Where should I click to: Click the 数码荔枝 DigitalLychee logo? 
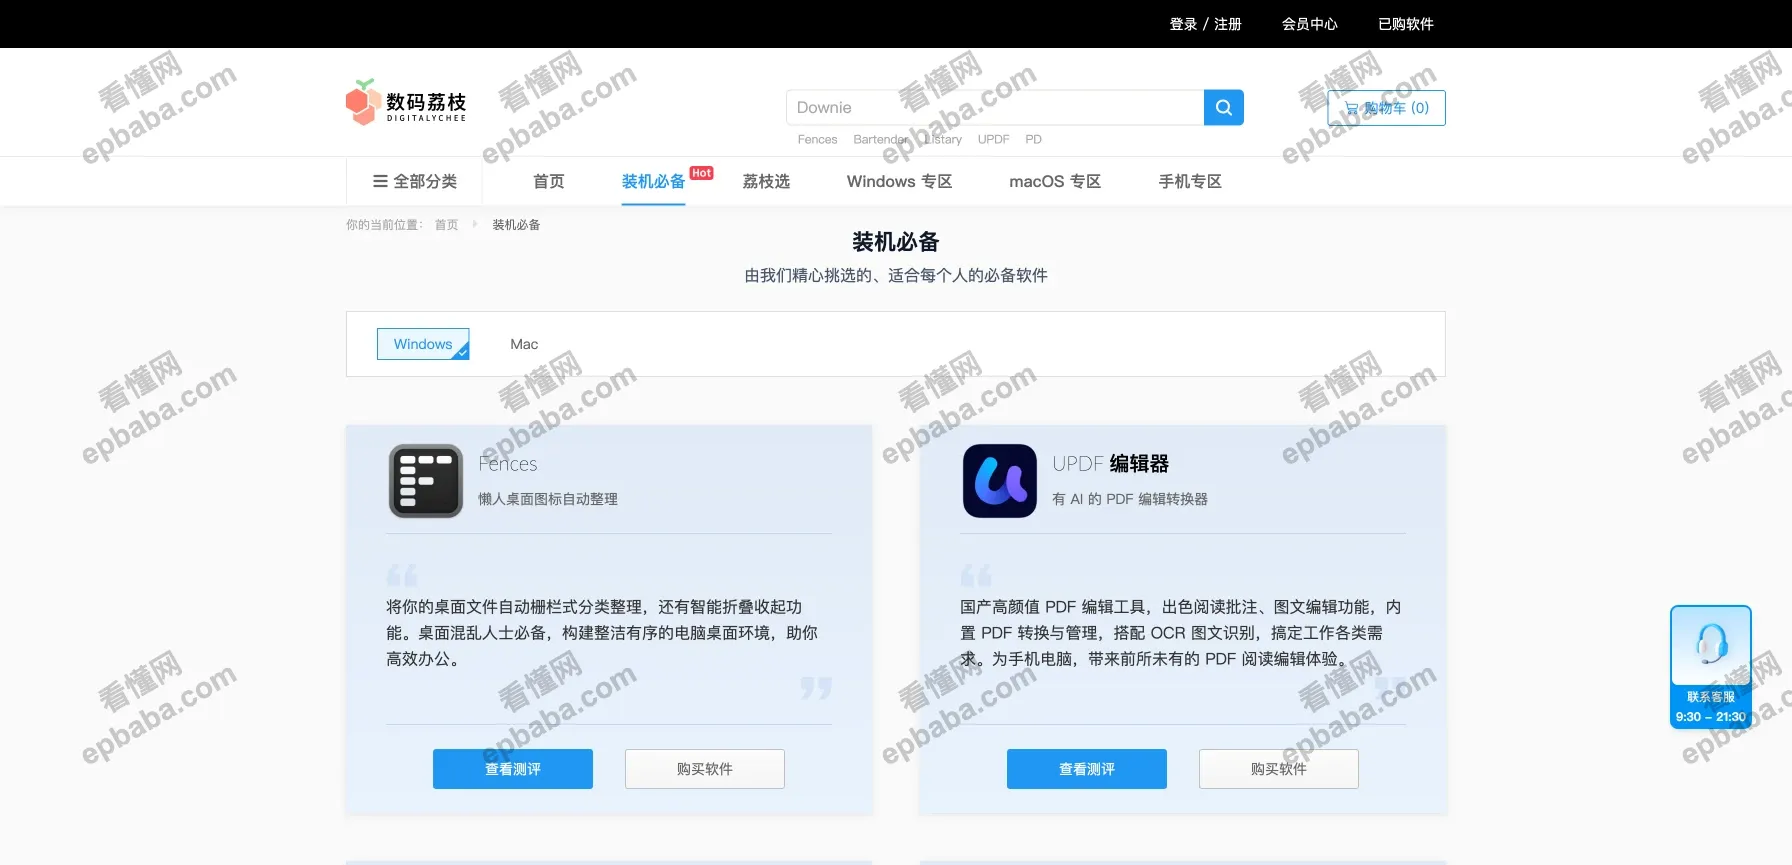point(406,102)
